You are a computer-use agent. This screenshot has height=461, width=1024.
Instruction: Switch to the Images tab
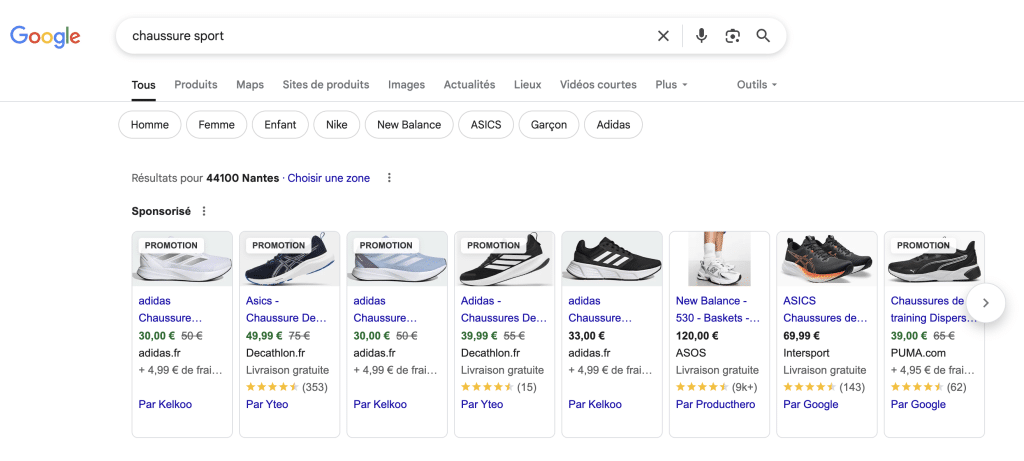tap(406, 85)
